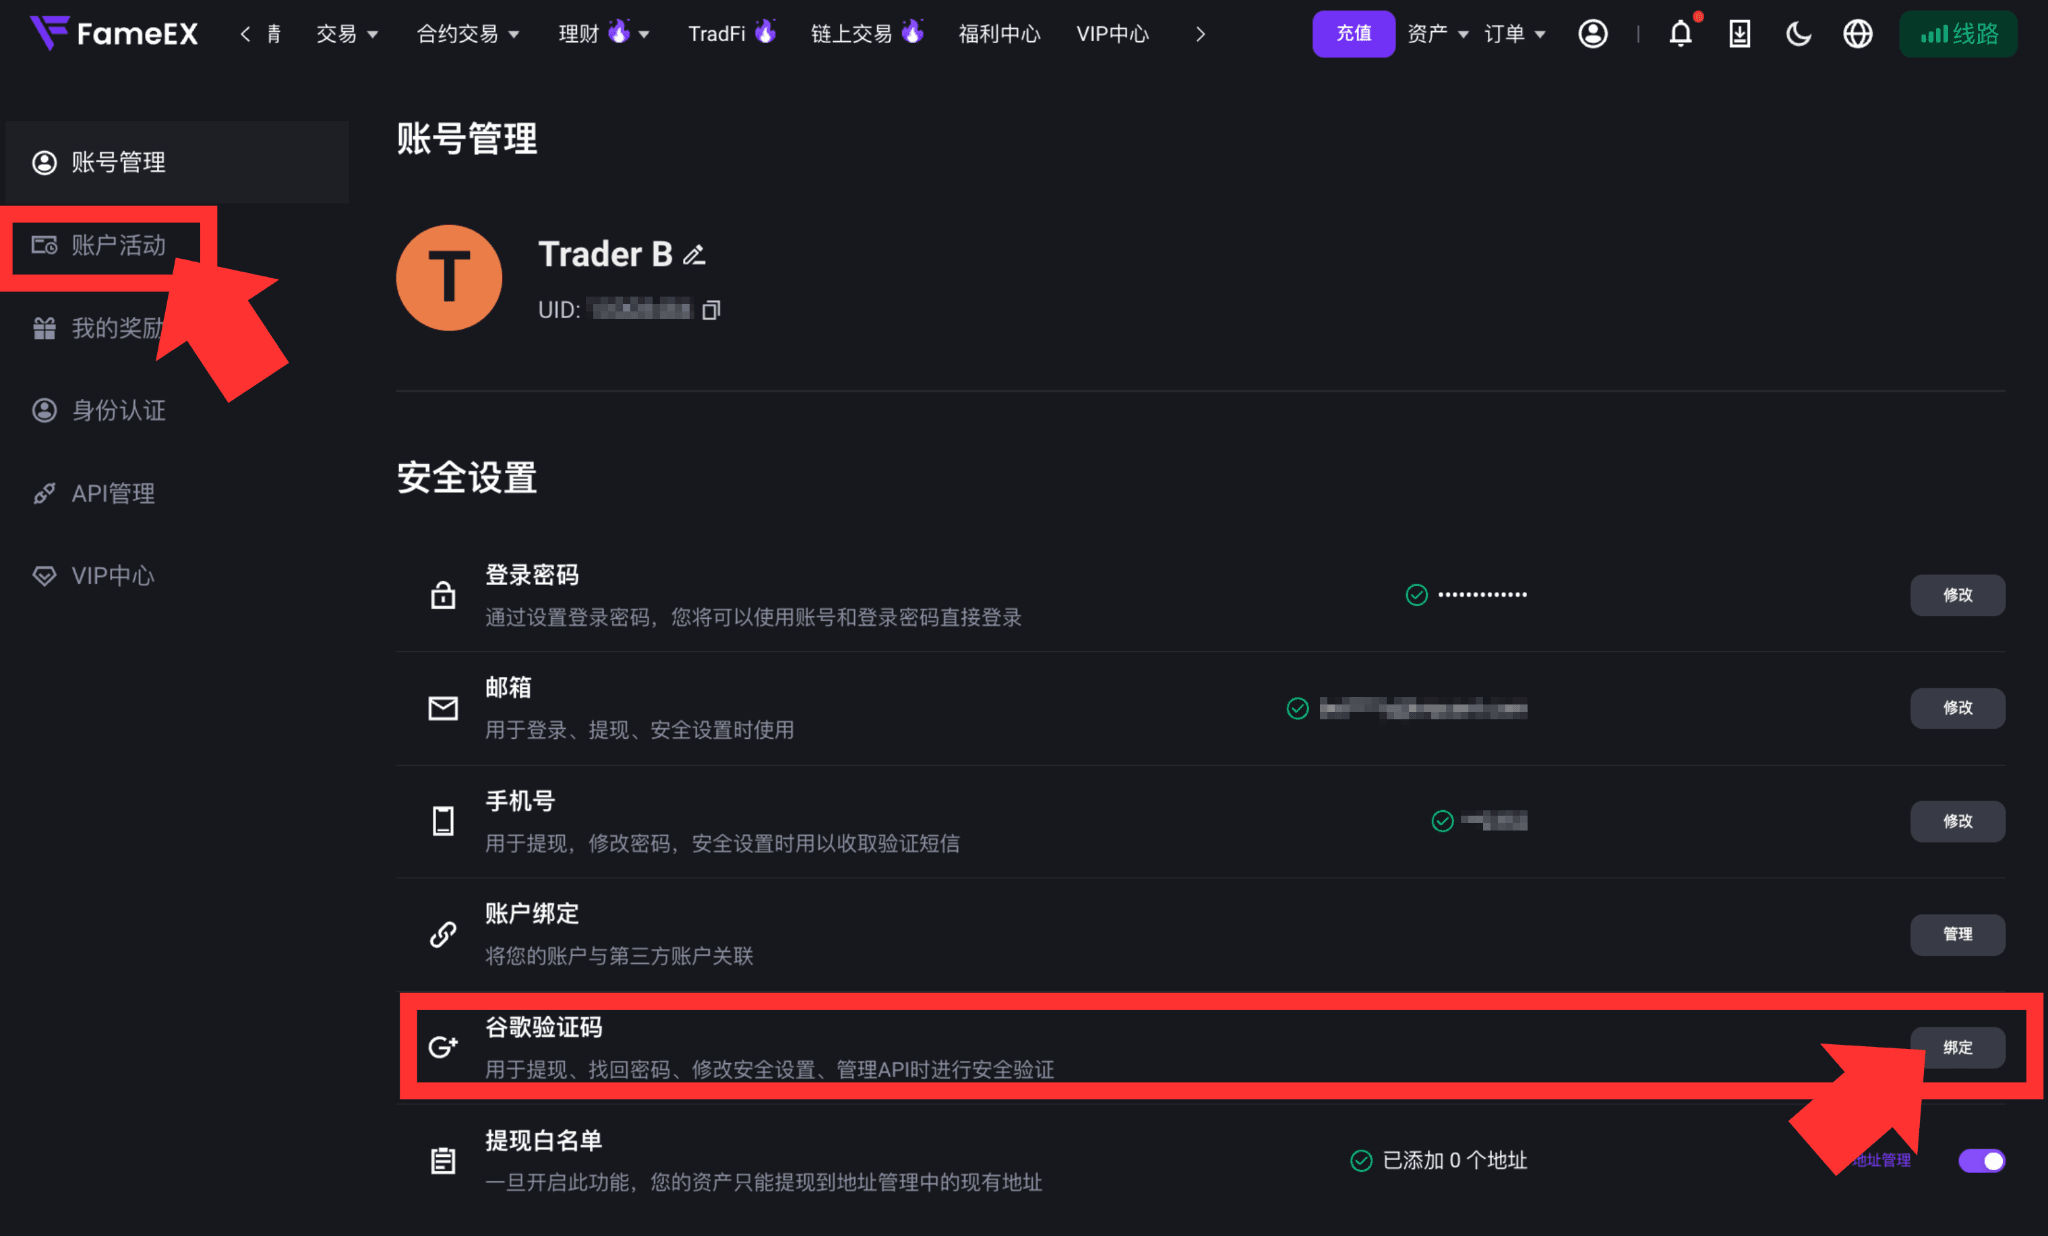Expand the 订单 dropdown
This screenshot has height=1236, width=2048.
(x=1515, y=34)
